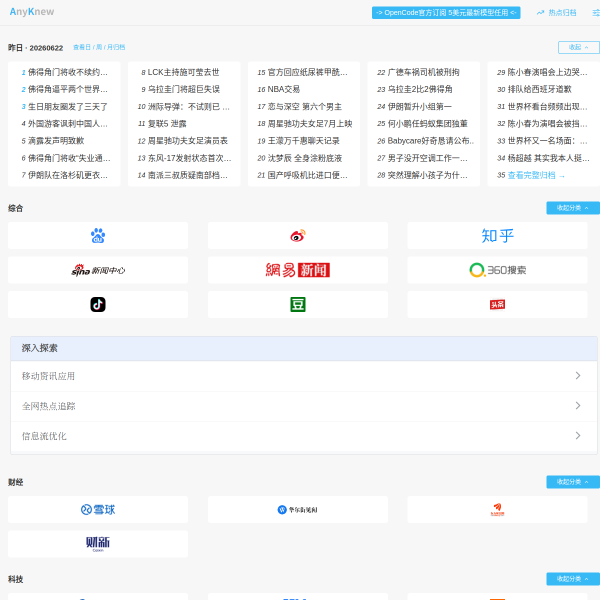The image size is (600, 600).
Task: Expand the 全网热点追踪 row chevron
Action: tap(578, 406)
